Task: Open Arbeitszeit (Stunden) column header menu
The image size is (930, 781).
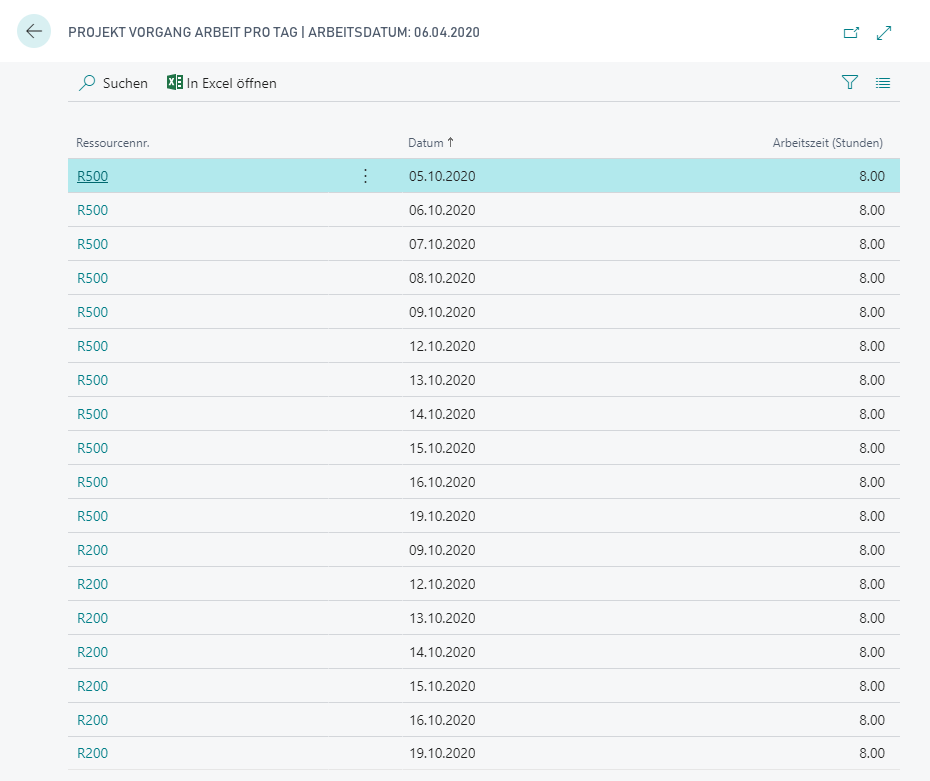Action: pos(827,143)
